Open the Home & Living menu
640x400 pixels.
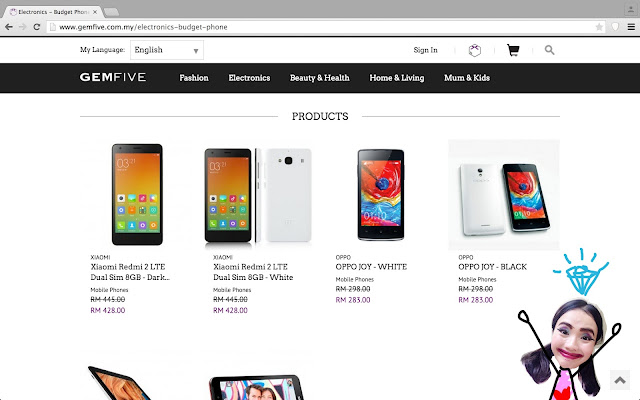[396, 78]
